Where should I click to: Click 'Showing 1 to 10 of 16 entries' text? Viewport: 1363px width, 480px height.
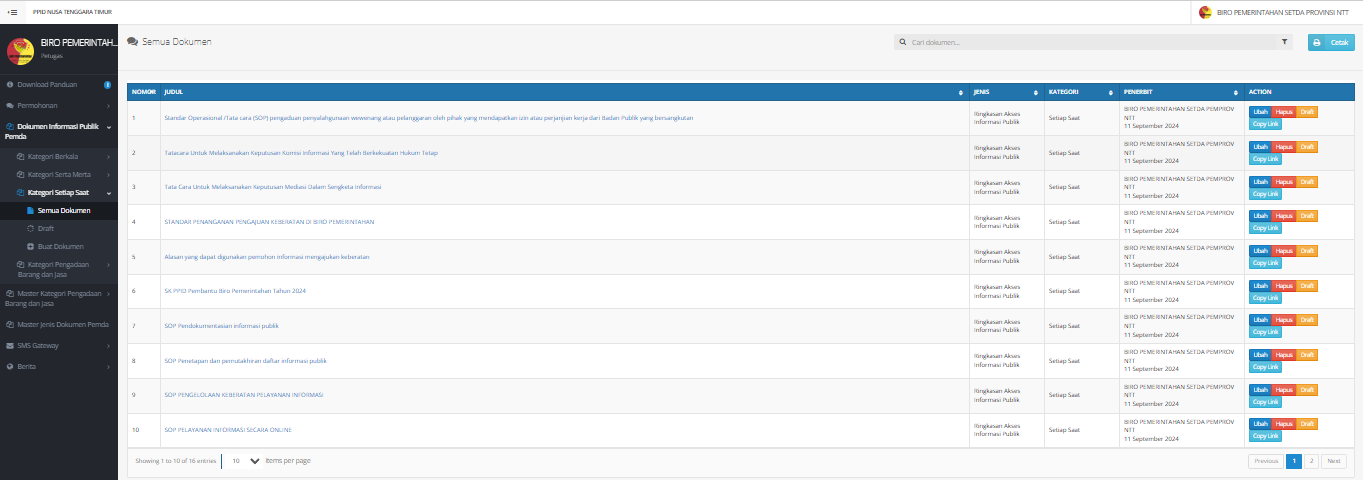(175, 461)
